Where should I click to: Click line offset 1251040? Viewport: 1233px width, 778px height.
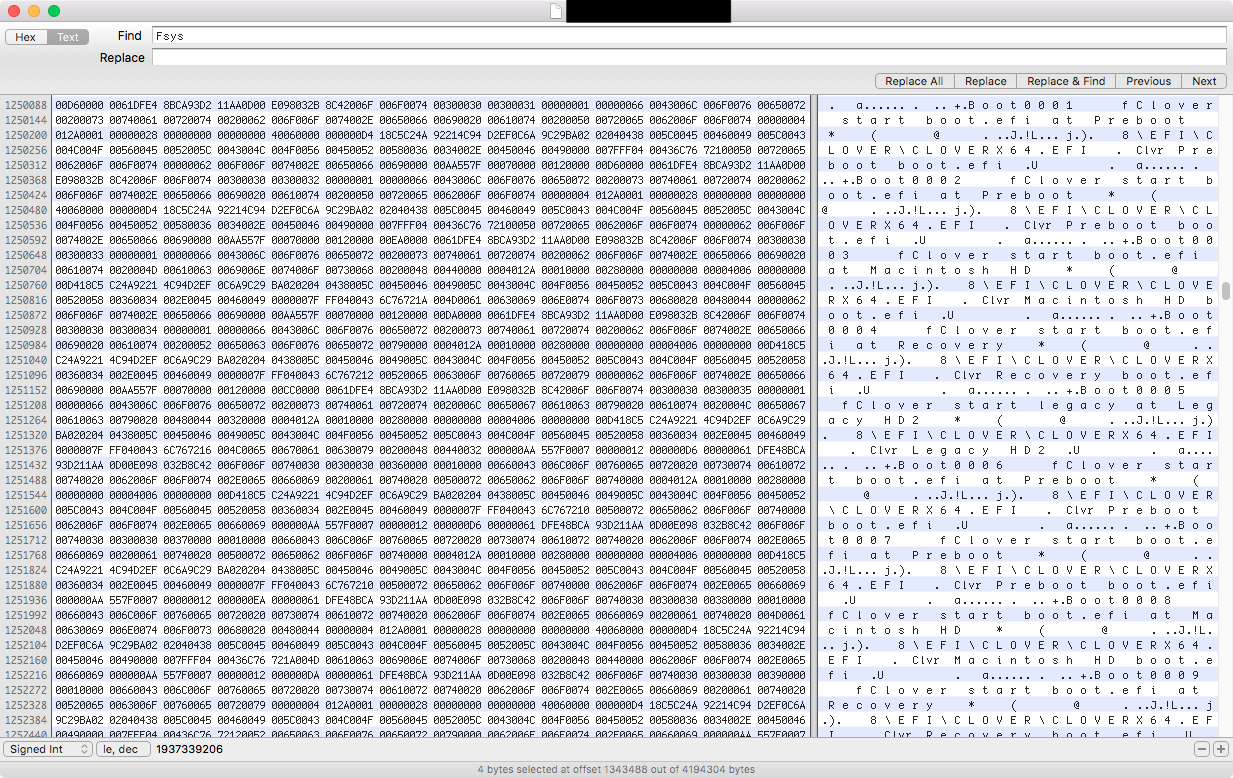[x=25, y=360]
